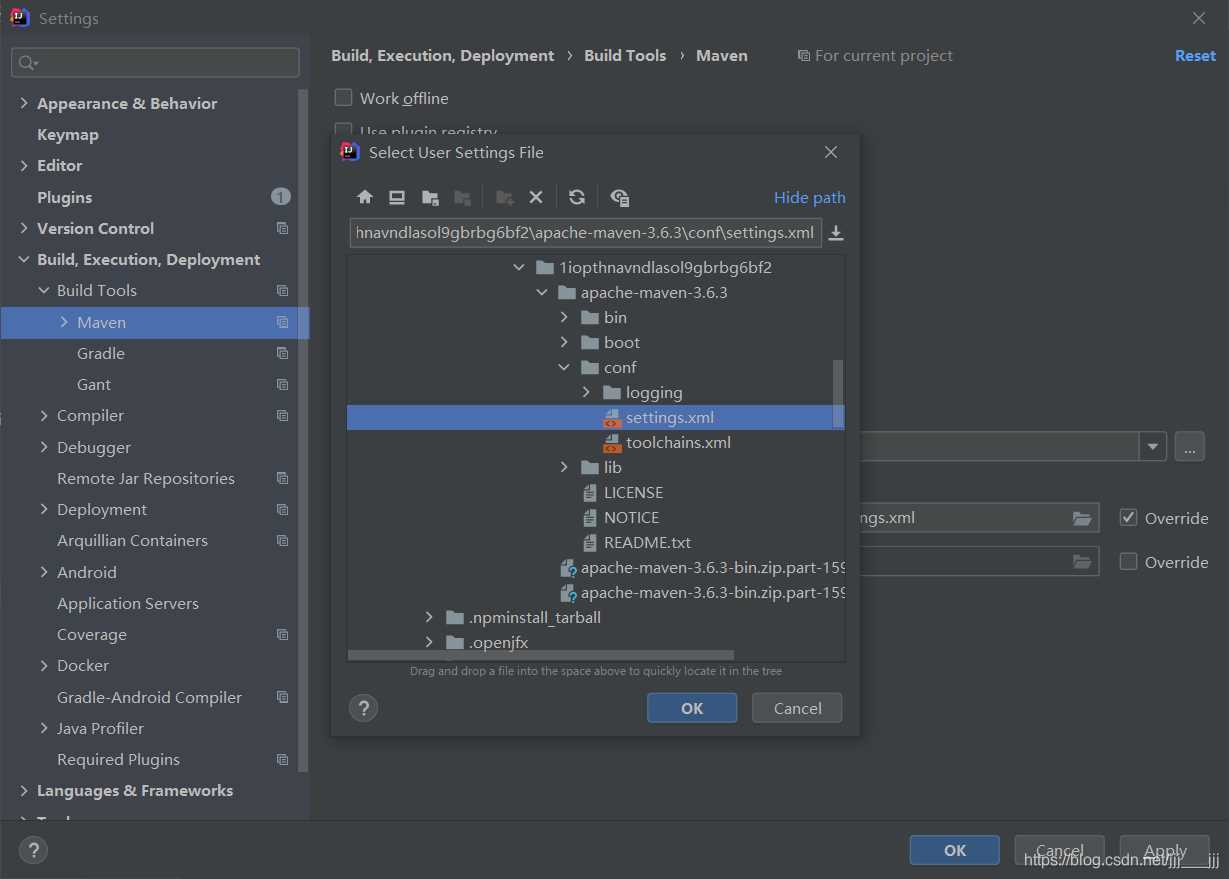Image resolution: width=1229 pixels, height=879 pixels.
Task: Click folder browse icon for user settings file
Action: pos(1082,518)
